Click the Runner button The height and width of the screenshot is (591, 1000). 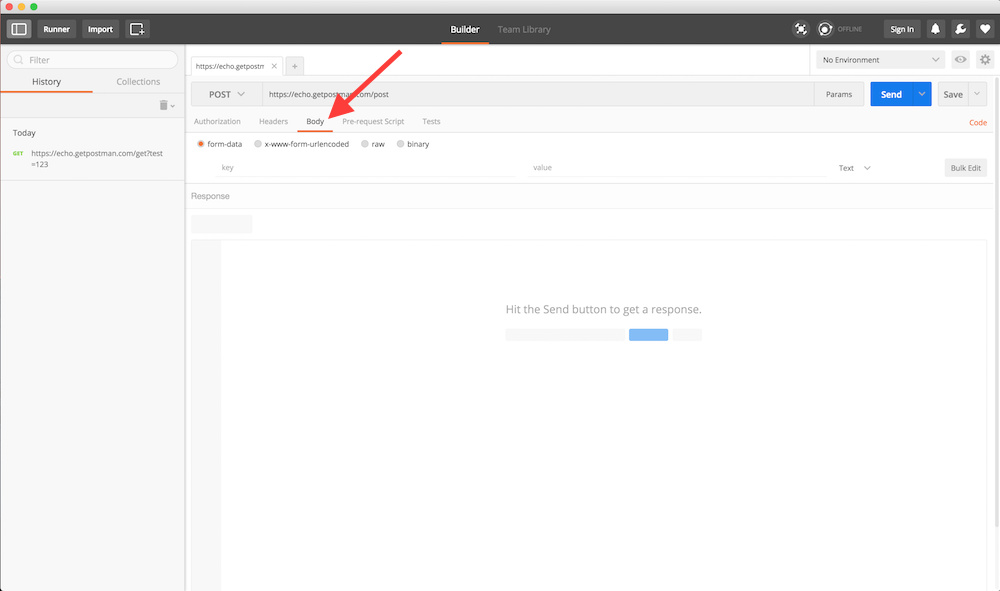57,29
